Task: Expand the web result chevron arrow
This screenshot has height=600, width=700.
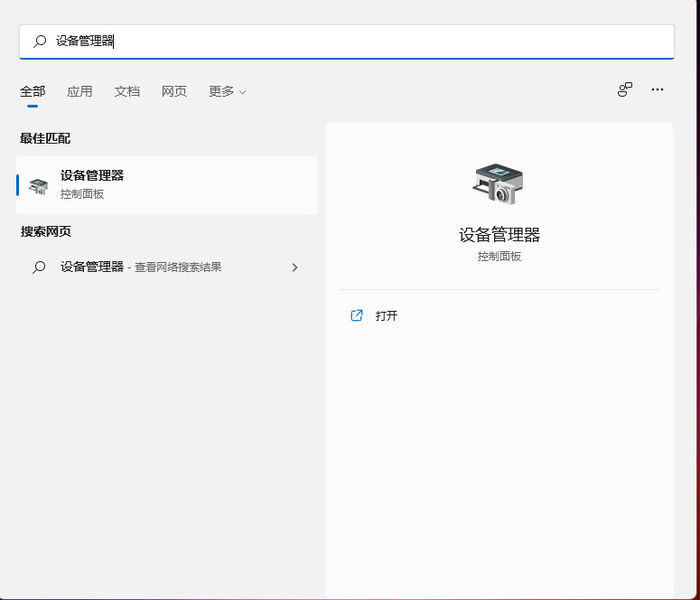Action: pyautogui.click(x=294, y=267)
